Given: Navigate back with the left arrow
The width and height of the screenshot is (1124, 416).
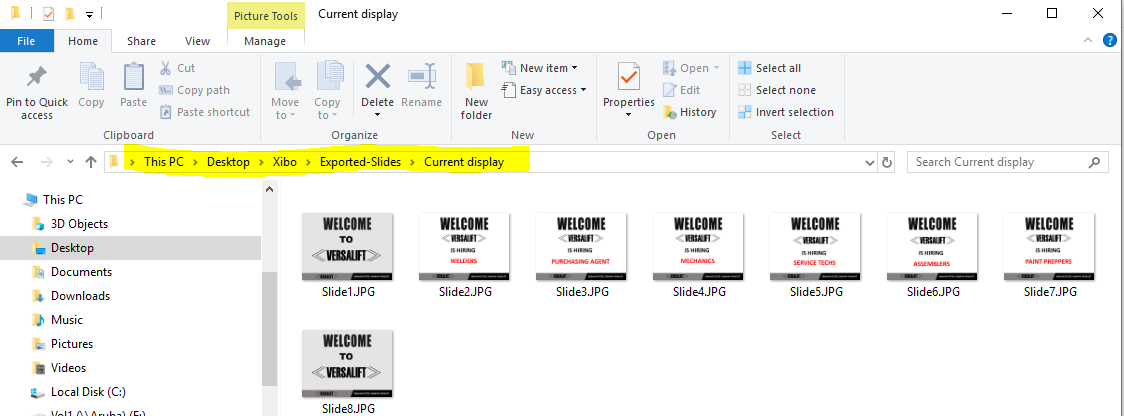Looking at the screenshot, I should coord(17,162).
